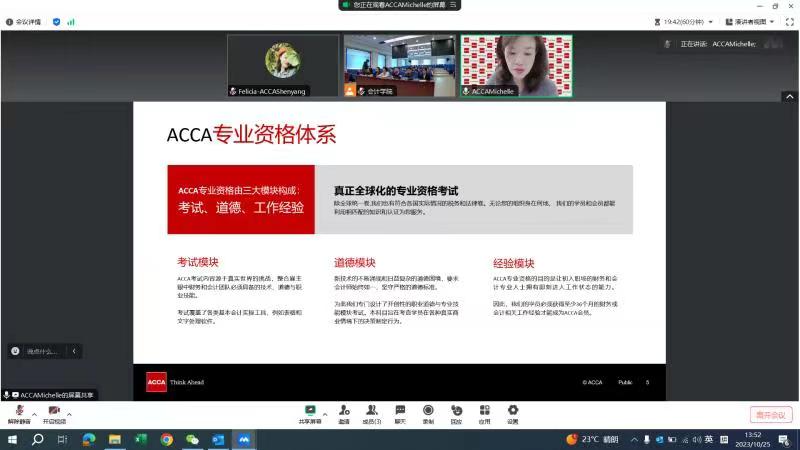Open the 邀请 invite icon
Screen dimensions: 800x450
click(344, 413)
